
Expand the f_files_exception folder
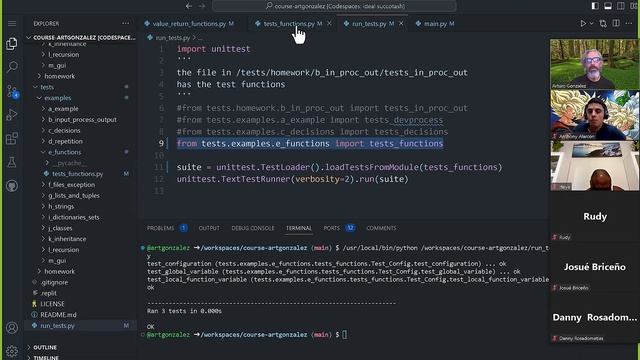80,184
